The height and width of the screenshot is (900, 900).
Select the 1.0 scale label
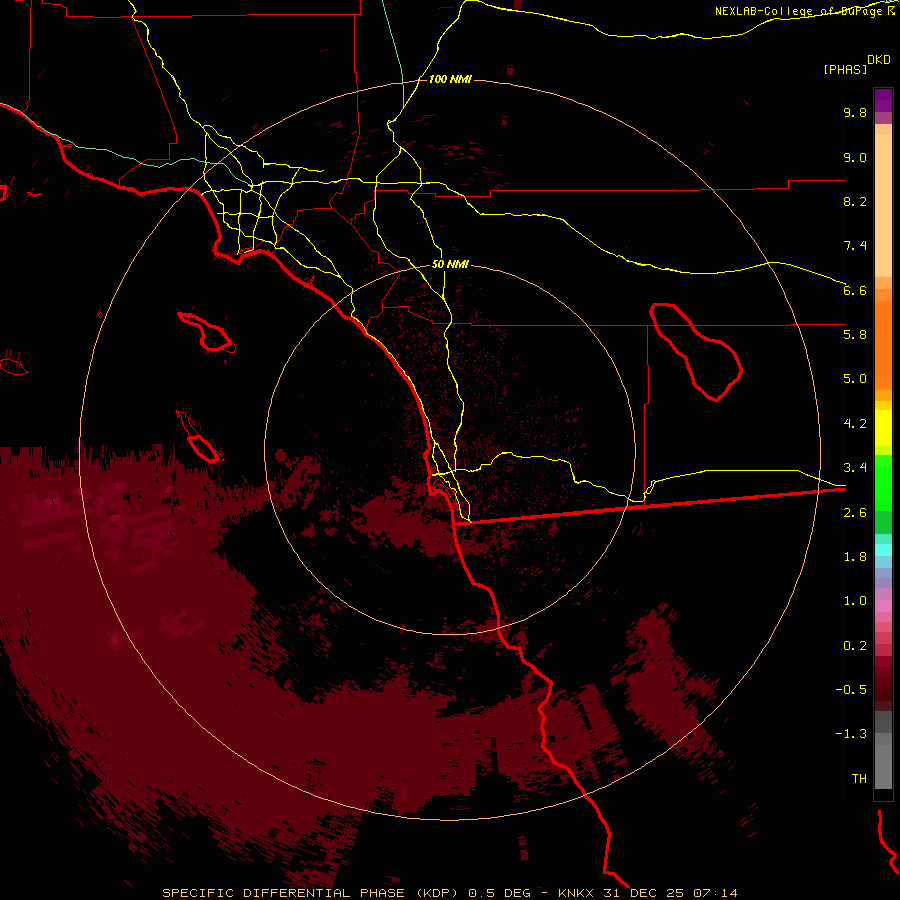[855, 601]
